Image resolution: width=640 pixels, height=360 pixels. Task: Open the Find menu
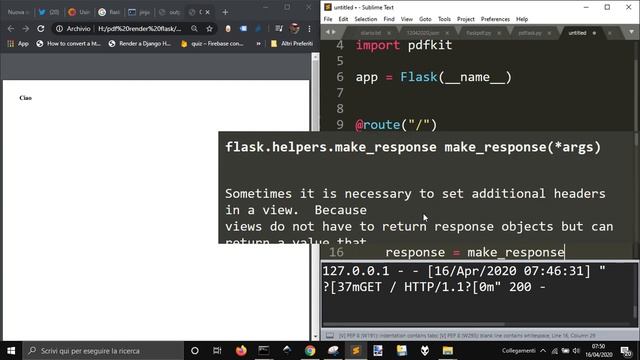click(389, 19)
